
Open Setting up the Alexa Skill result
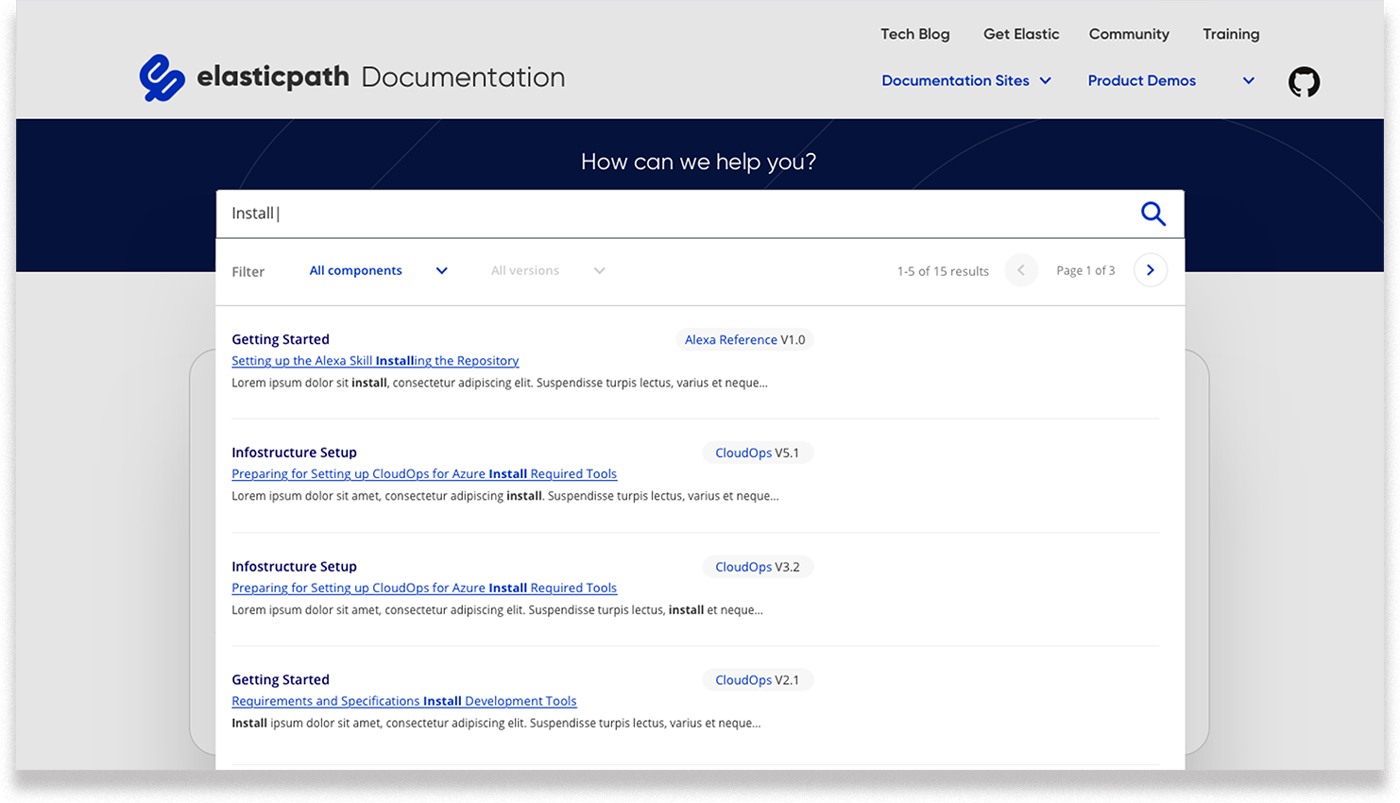tap(375, 360)
